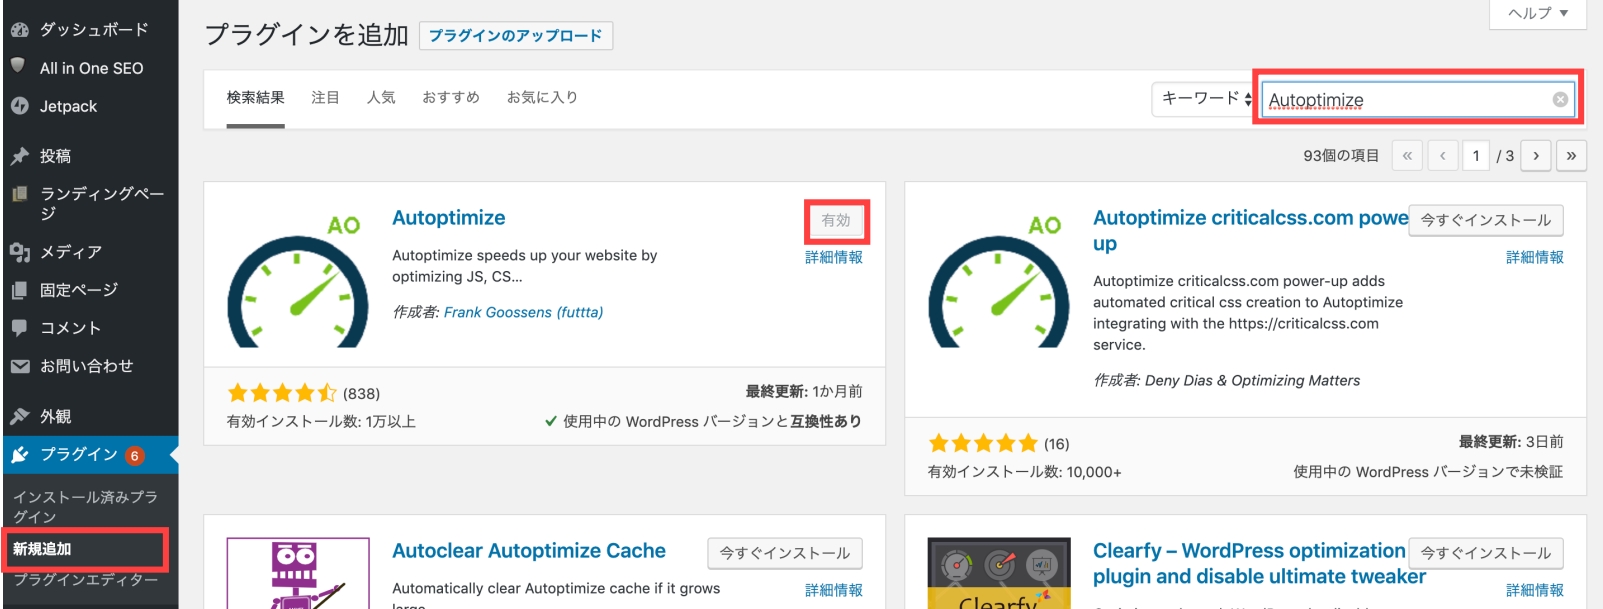This screenshot has height=609, width=1603.
Task: Open the Autoptimize plugin title link
Action: [449, 218]
